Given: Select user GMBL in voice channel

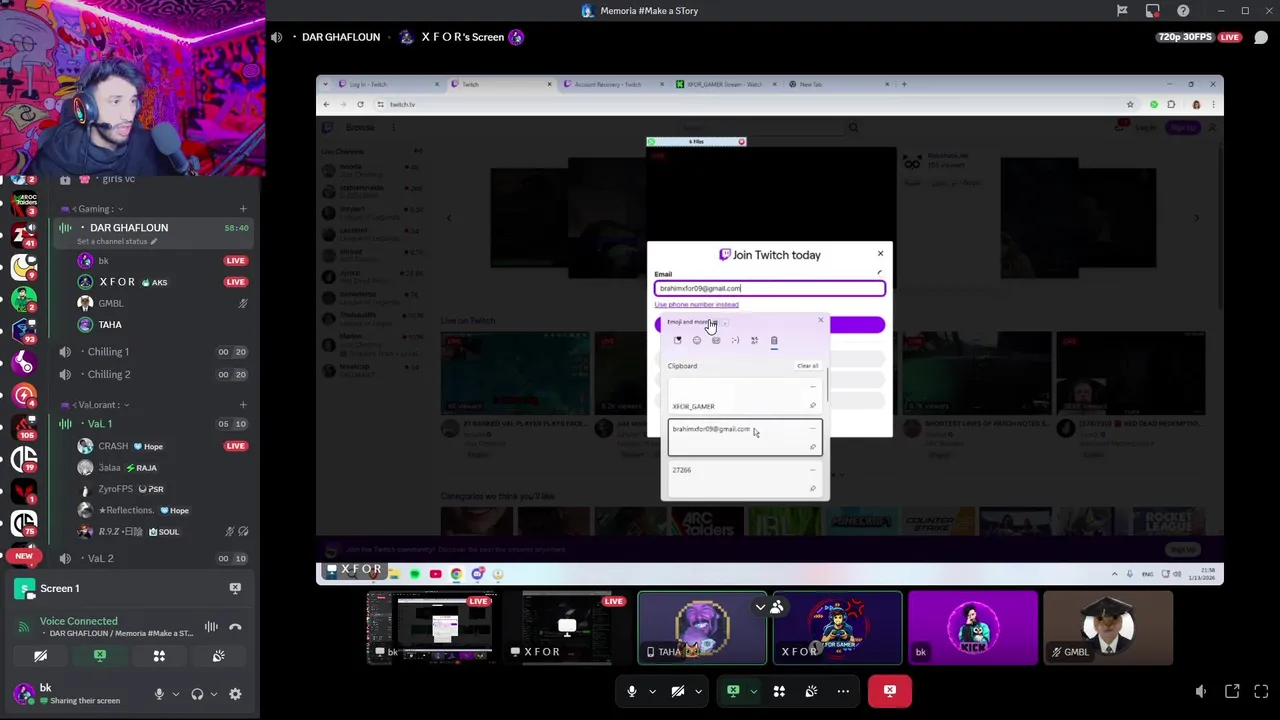Looking at the screenshot, I should pyautogui.click(x=162, y=303).
